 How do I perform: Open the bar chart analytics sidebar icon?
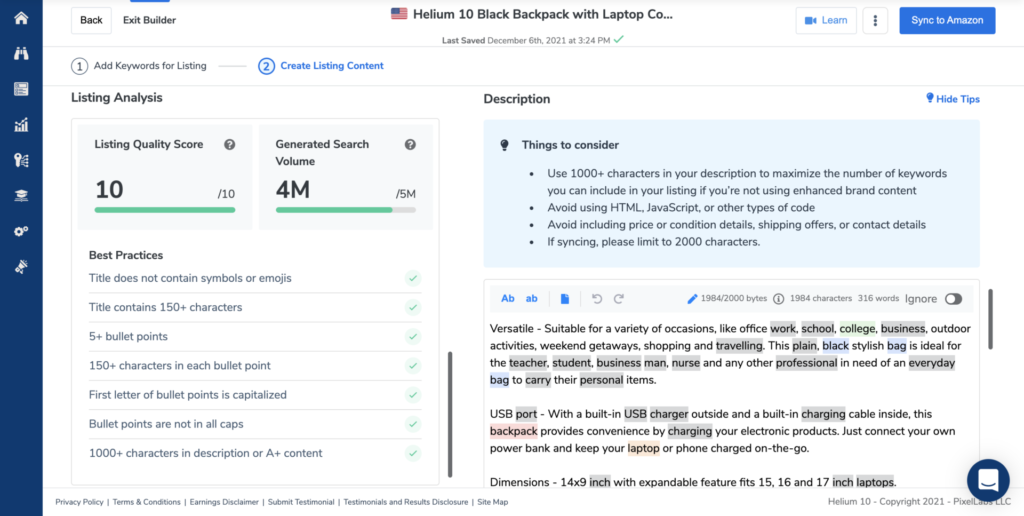[21, 125]
